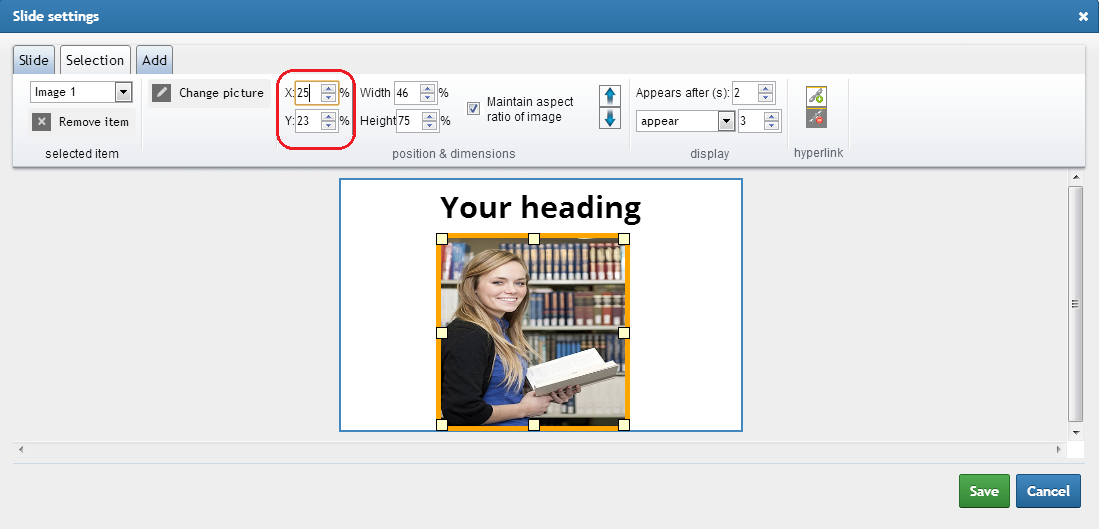Click the X position input field
1099x529 pixels.
pos(308,92)
